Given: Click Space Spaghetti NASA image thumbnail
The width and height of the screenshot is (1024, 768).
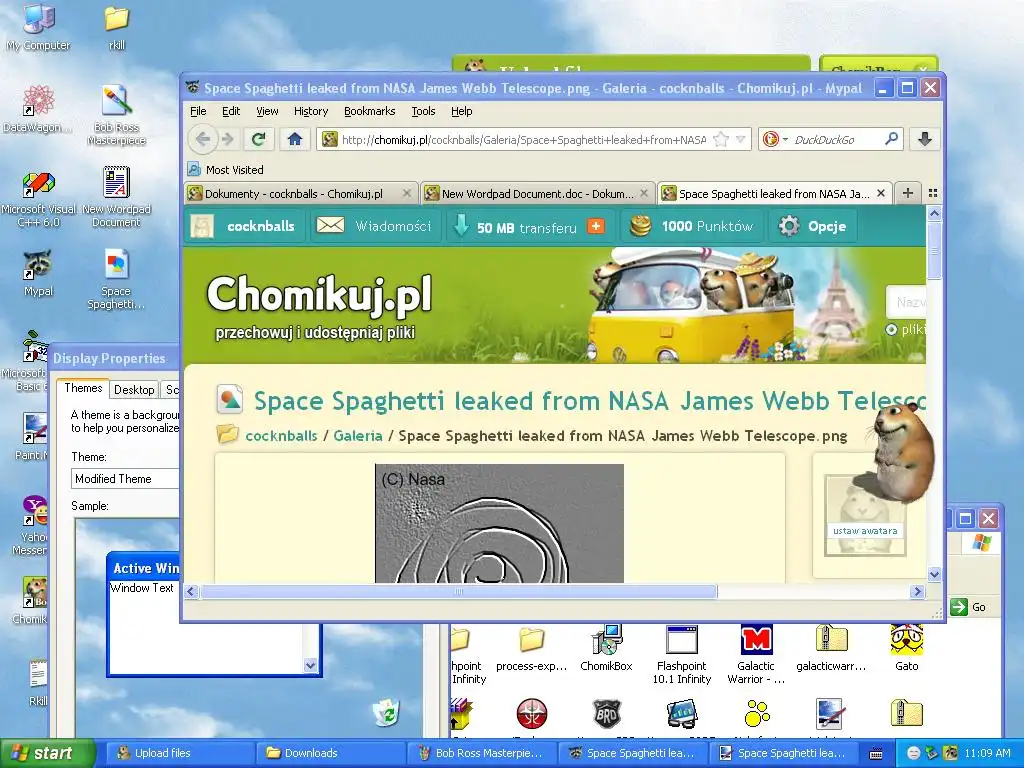Looking at the screenshot, I should click(500, 523).
